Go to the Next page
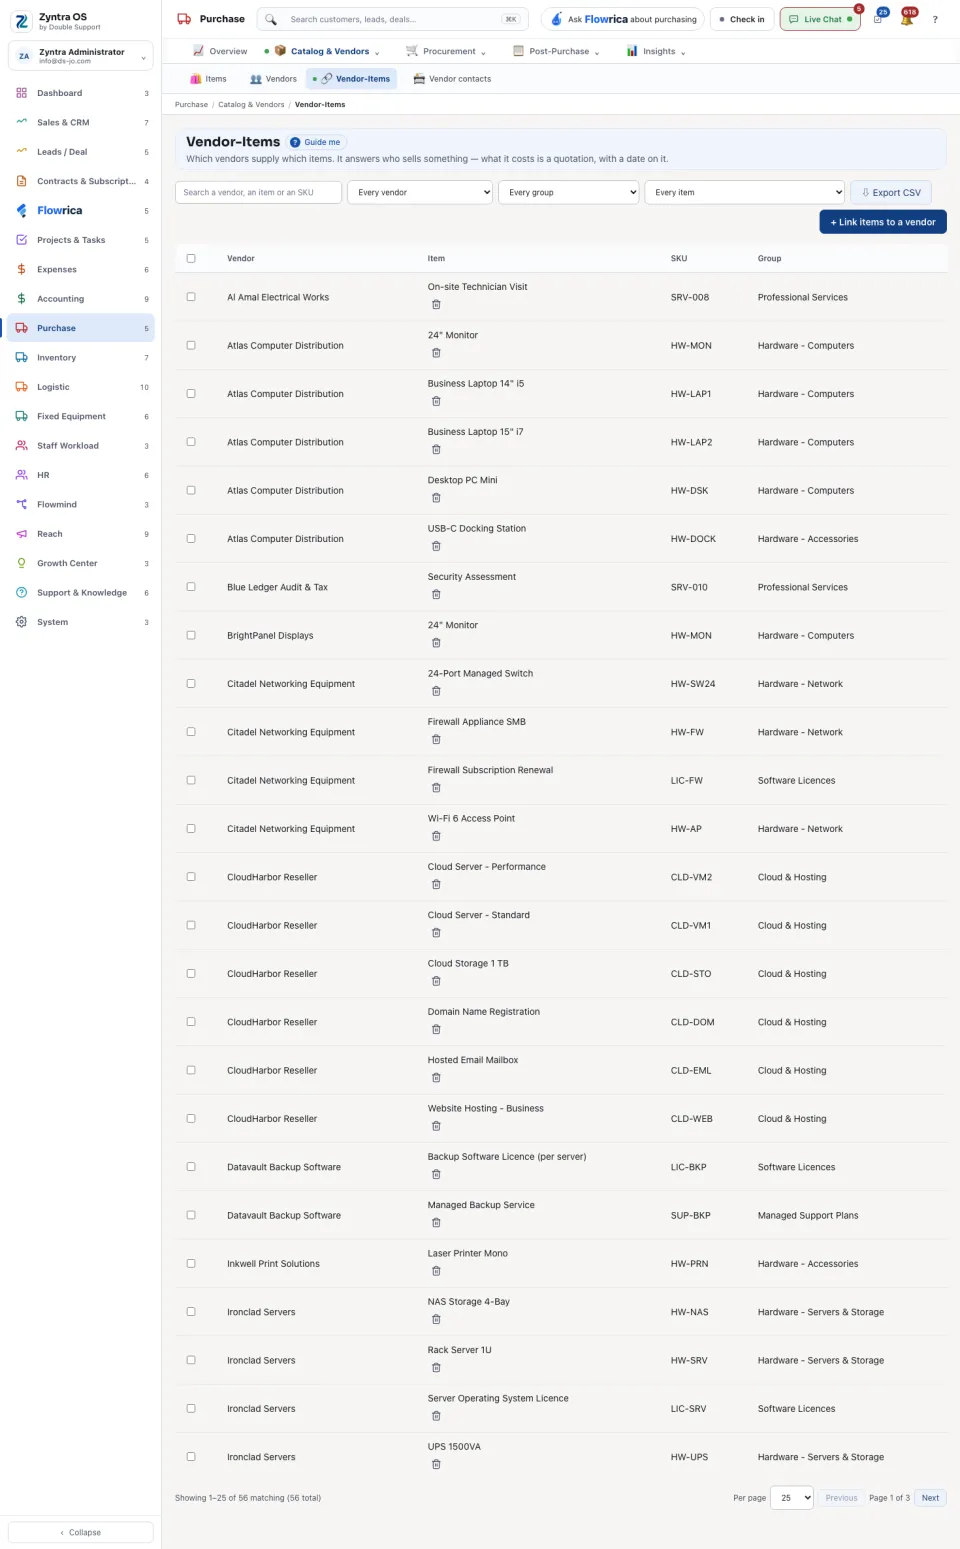The height and width of the screenshot is (1549, 960). (930, 1498)
